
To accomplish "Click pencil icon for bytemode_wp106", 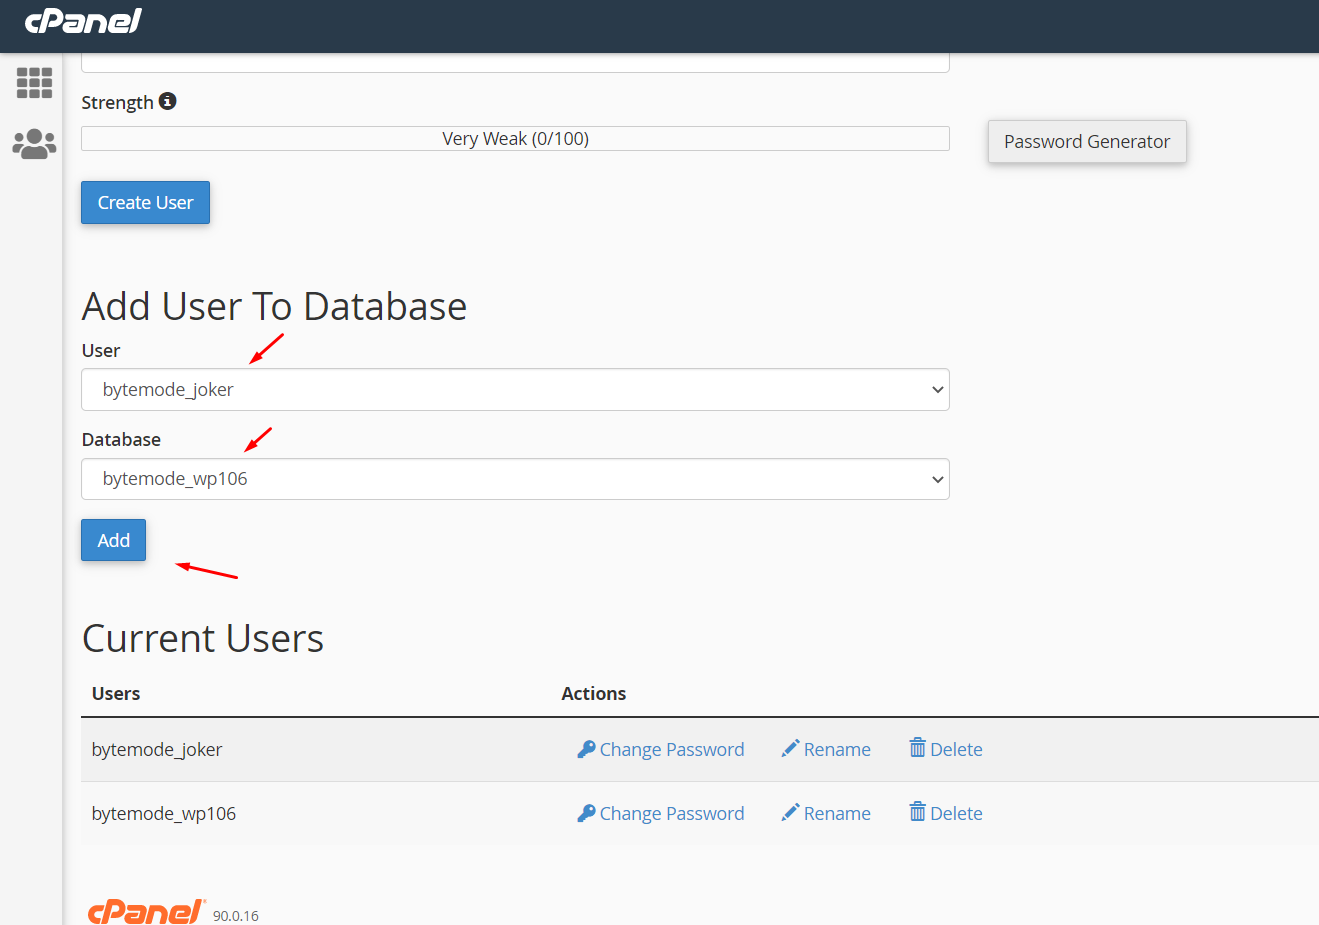I will click(790, 813).
